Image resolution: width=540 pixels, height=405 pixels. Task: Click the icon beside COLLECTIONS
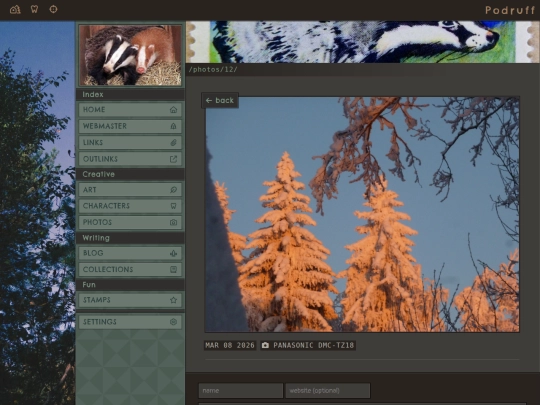click(174, 269)
